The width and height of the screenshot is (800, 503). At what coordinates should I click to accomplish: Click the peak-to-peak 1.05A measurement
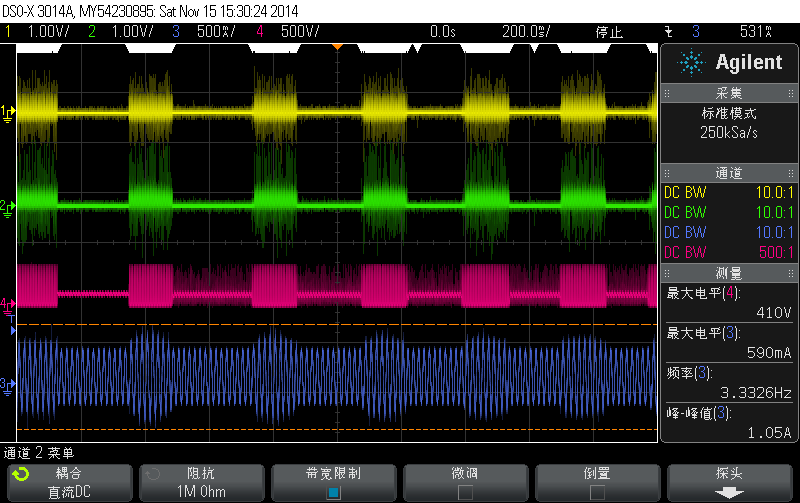coord(729,422)
